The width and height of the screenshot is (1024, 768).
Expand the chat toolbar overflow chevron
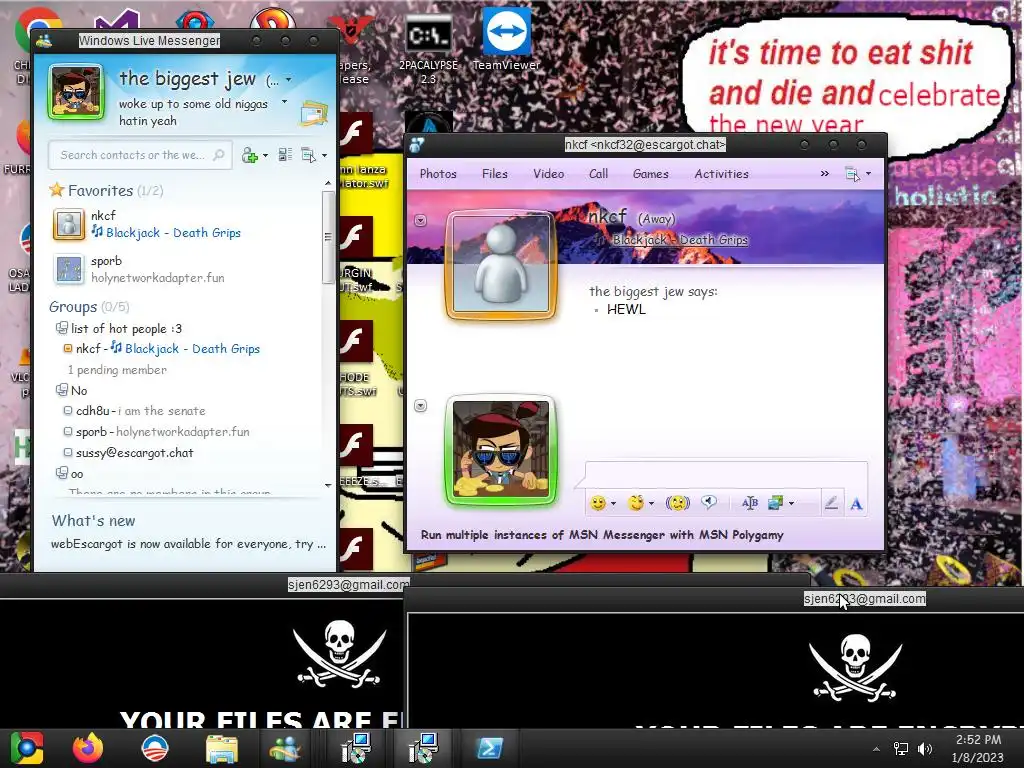point(824,174)
